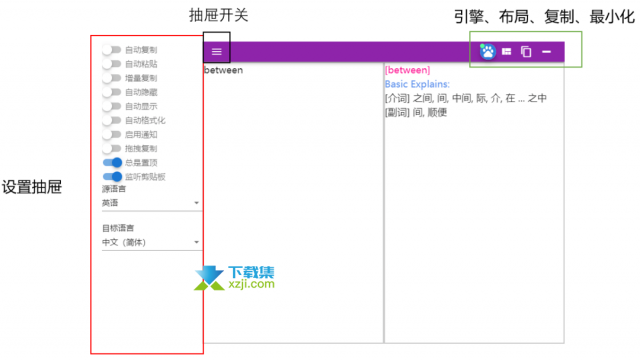Click the [介词] definition line

pyautogui.click(x=465, y=98)
